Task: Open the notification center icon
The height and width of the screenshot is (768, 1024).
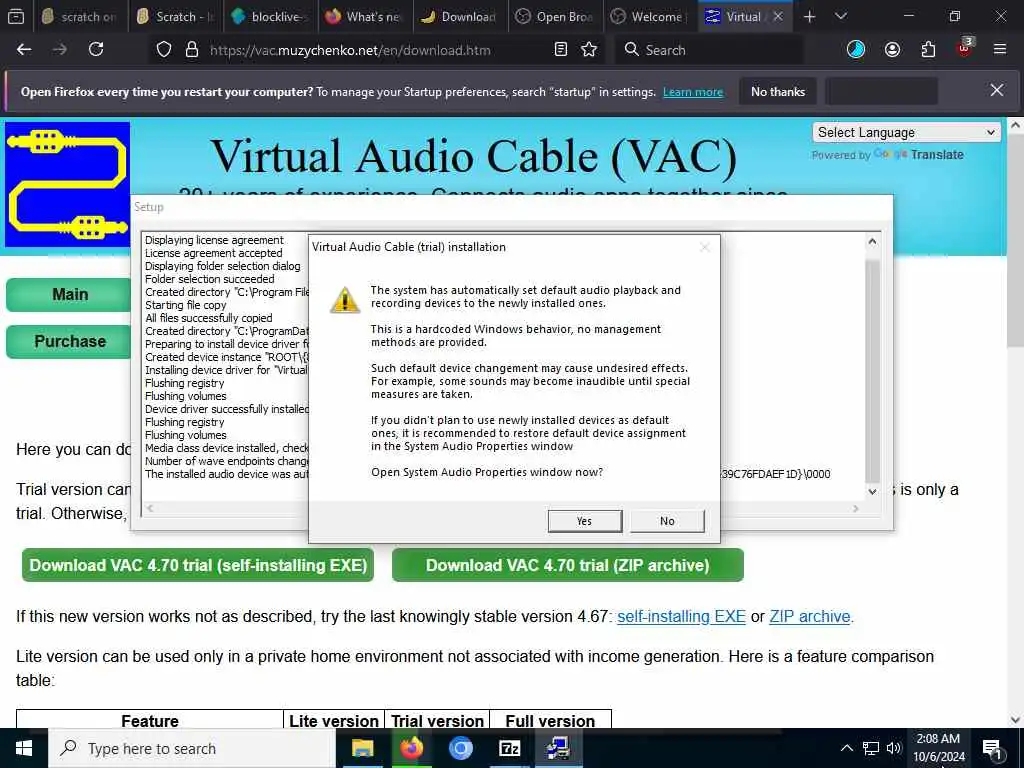Action: pos(993,749)
